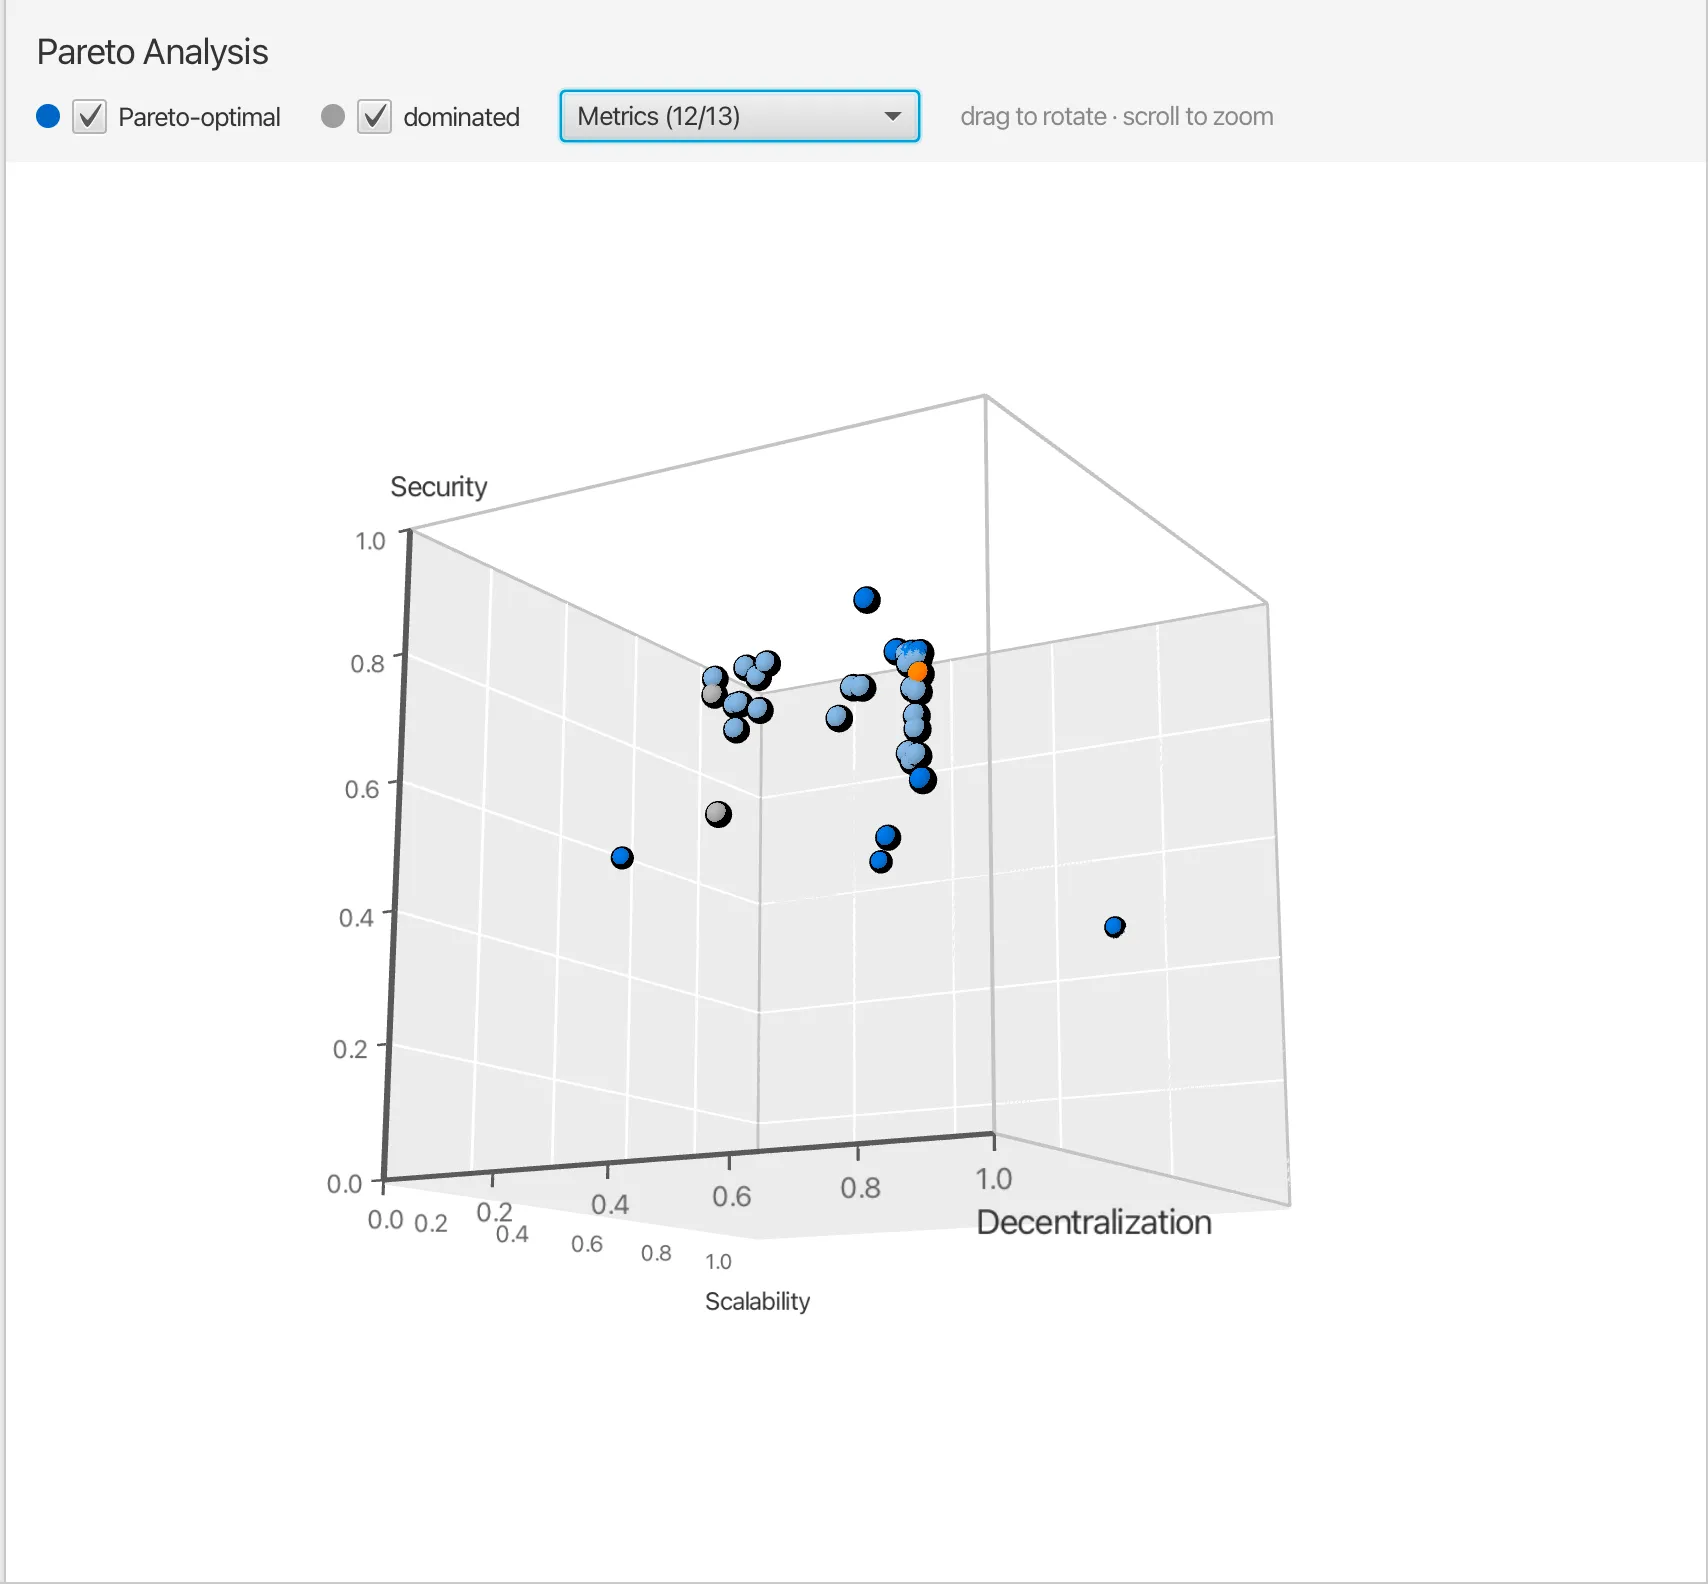Uncheck the Pareto-optimal checkbox
Screen dimensions: 1708x1584
(89, 117)
